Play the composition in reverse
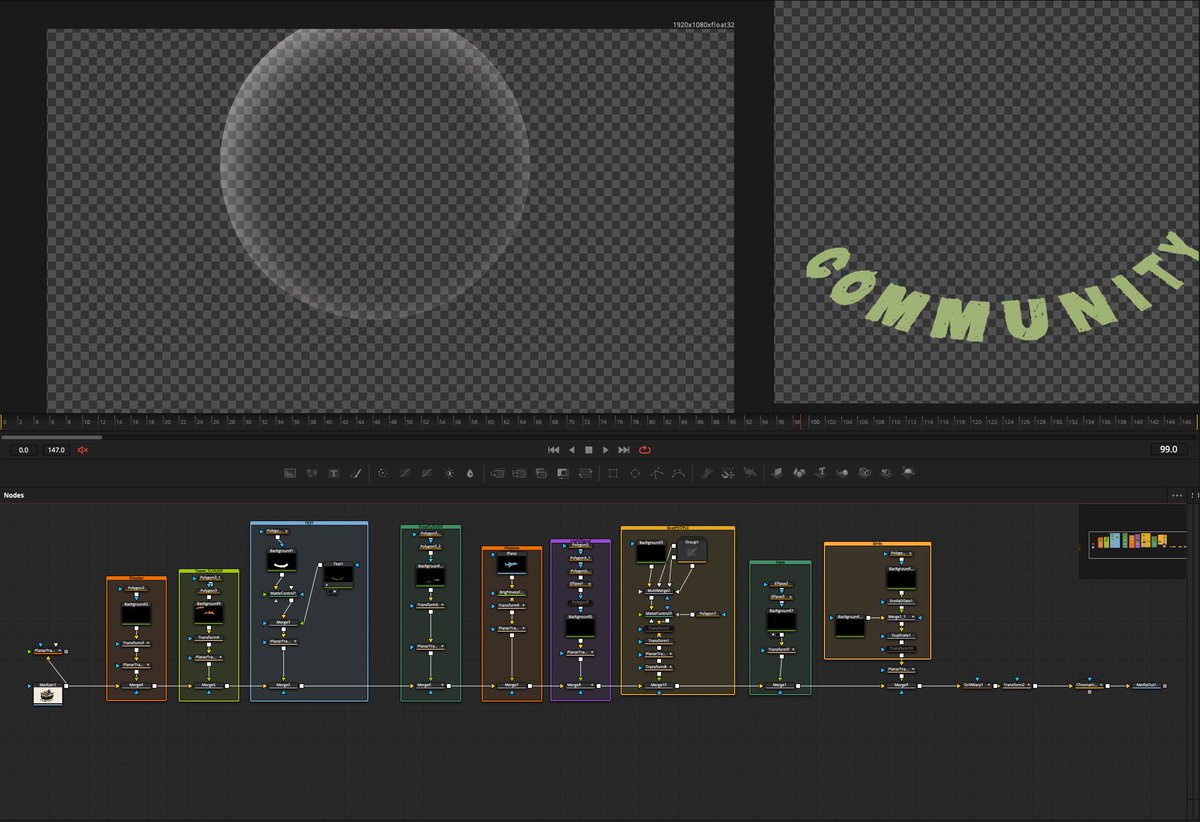The width and height of the screenshot is (1200, 822). [x=571, y=450]
